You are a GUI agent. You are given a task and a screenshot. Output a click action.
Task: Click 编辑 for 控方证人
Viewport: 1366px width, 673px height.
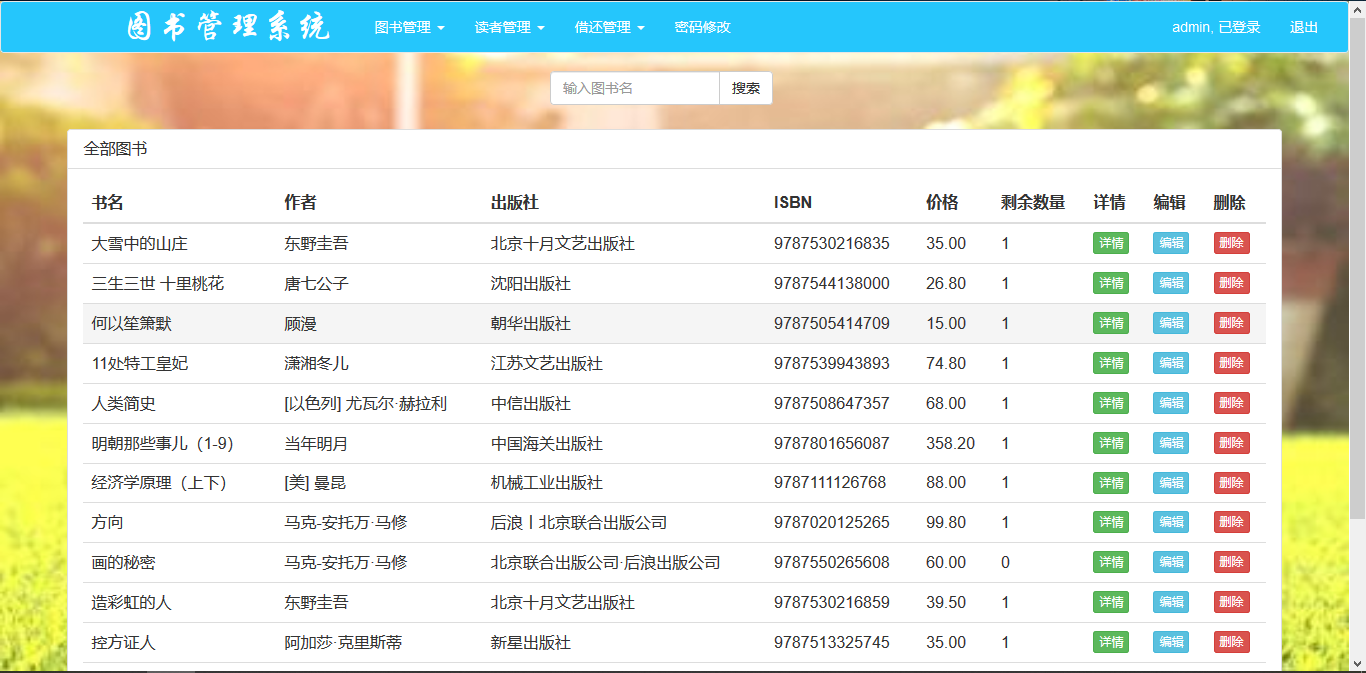coord(1171,642)
